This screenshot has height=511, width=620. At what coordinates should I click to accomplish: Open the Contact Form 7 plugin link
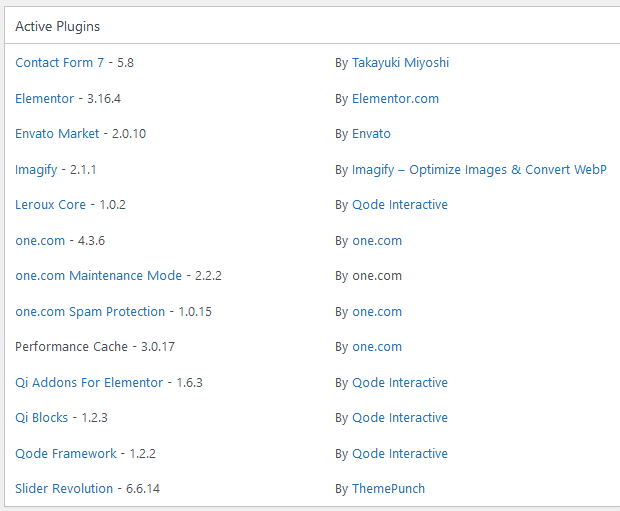tap(60, 63)
